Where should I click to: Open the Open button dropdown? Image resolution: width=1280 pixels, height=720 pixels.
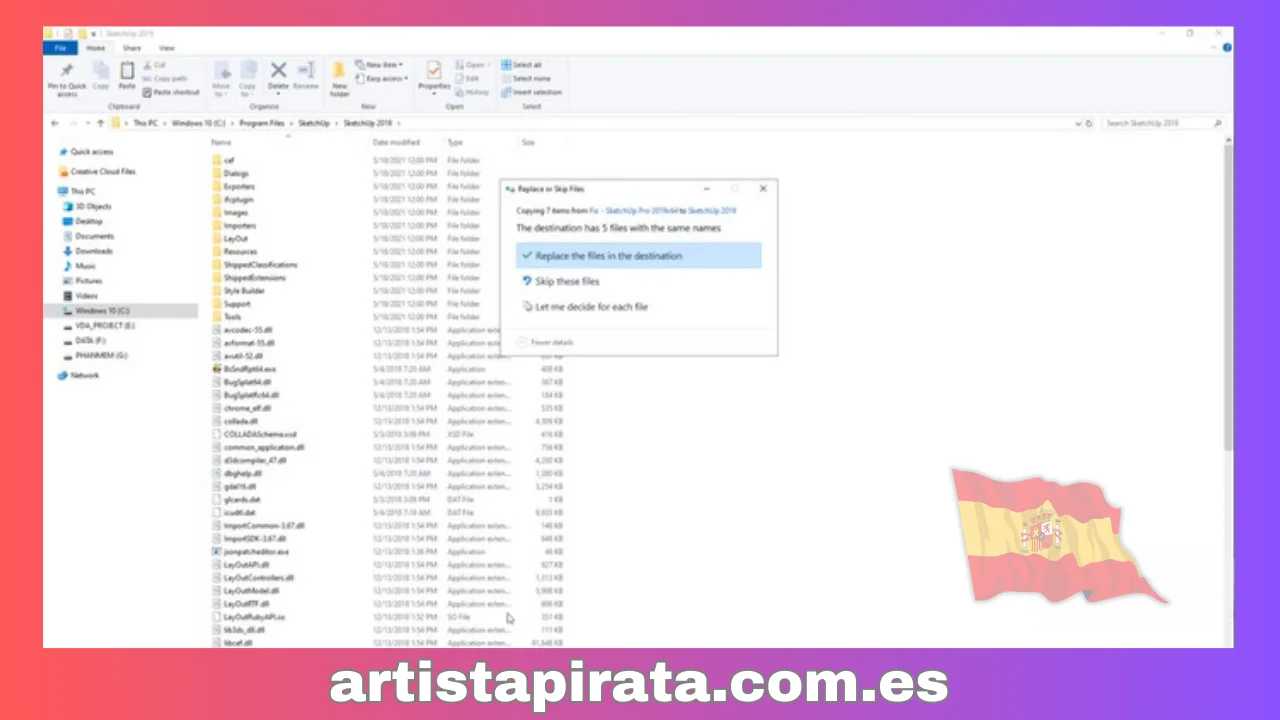pos(475,65)
